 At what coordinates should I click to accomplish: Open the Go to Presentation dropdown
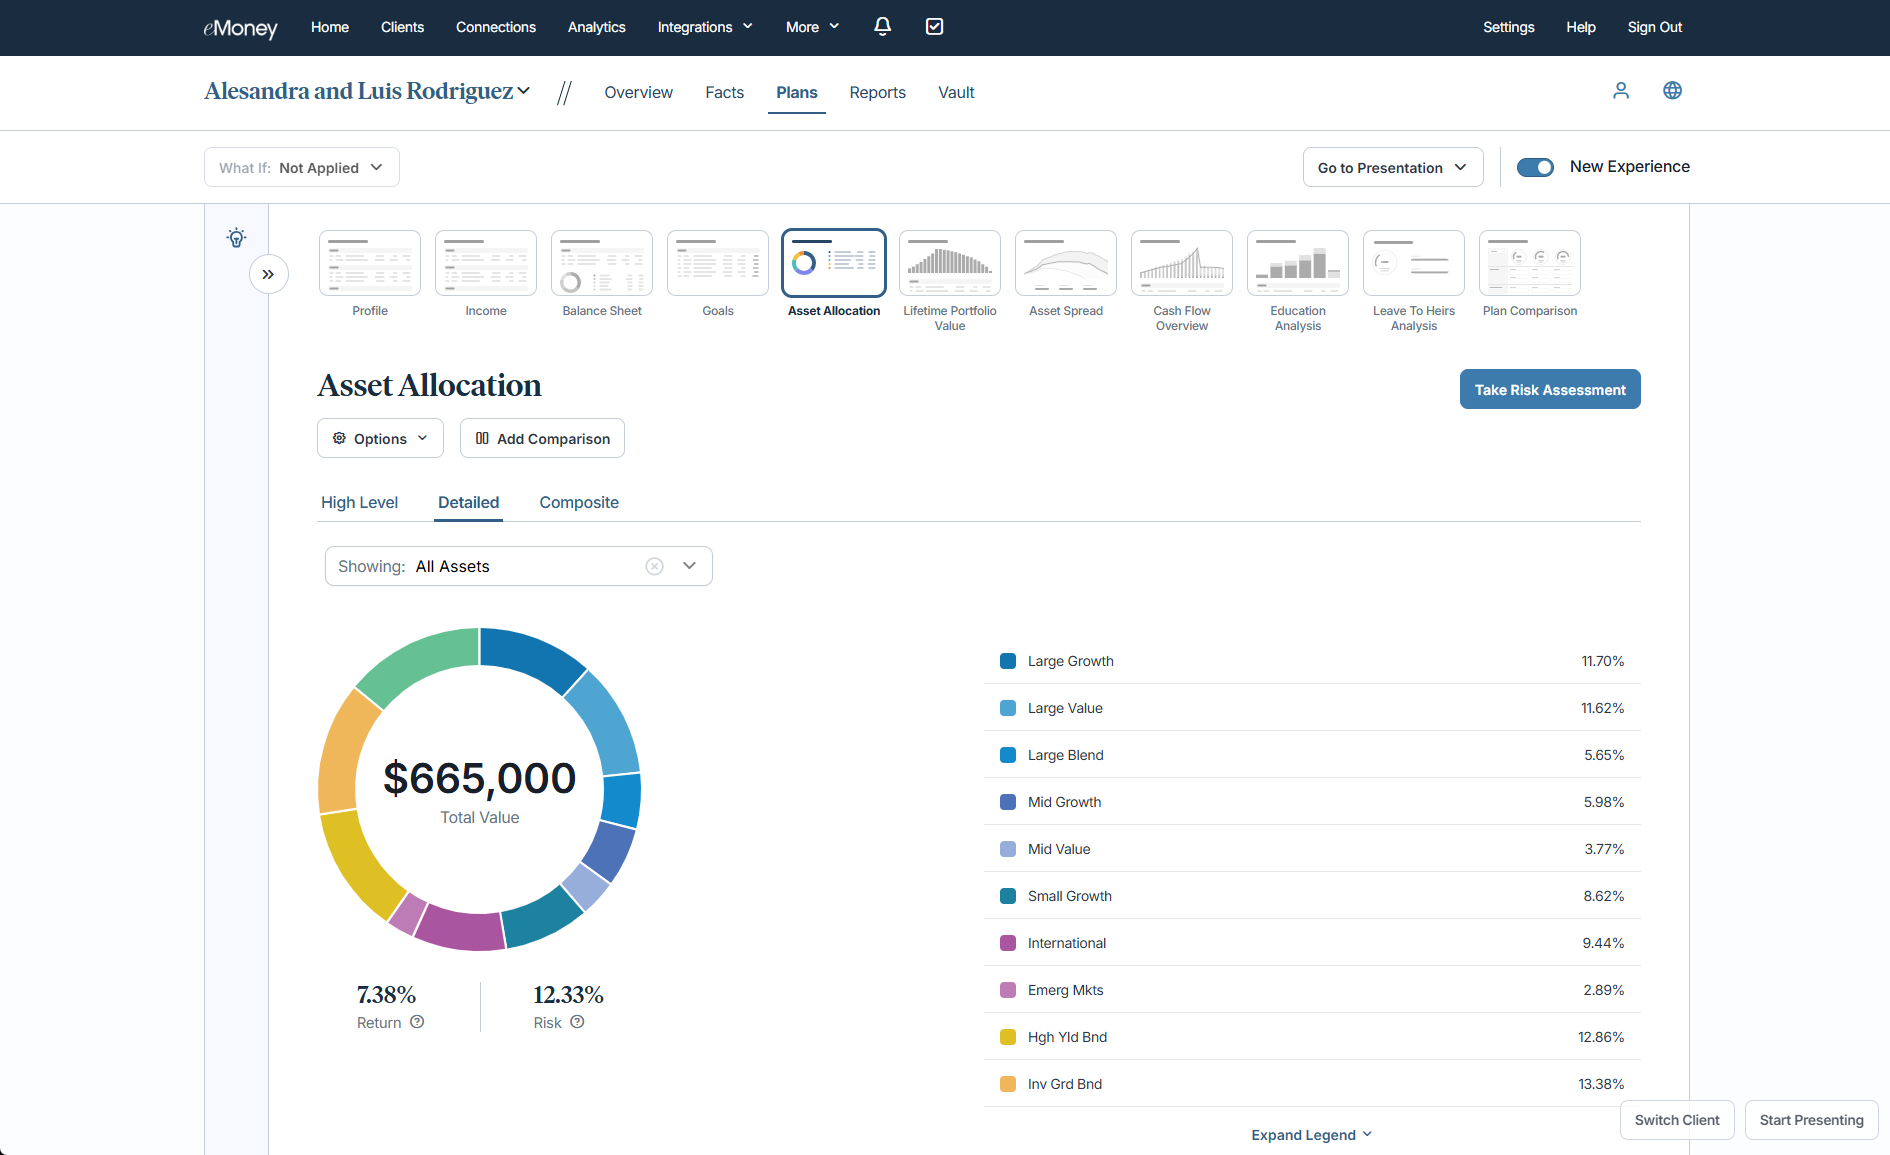coord(1392,167)
